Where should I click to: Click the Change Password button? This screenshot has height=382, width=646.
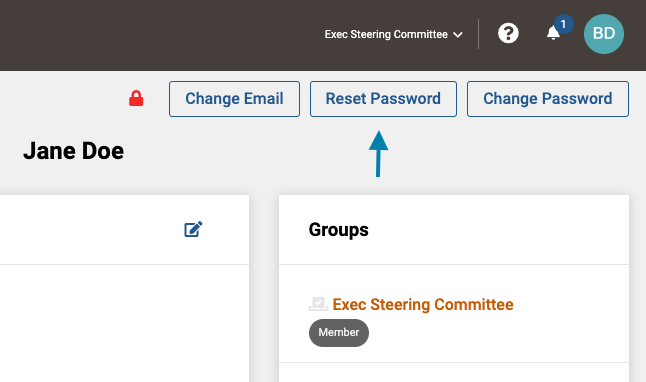pos(548,99)
